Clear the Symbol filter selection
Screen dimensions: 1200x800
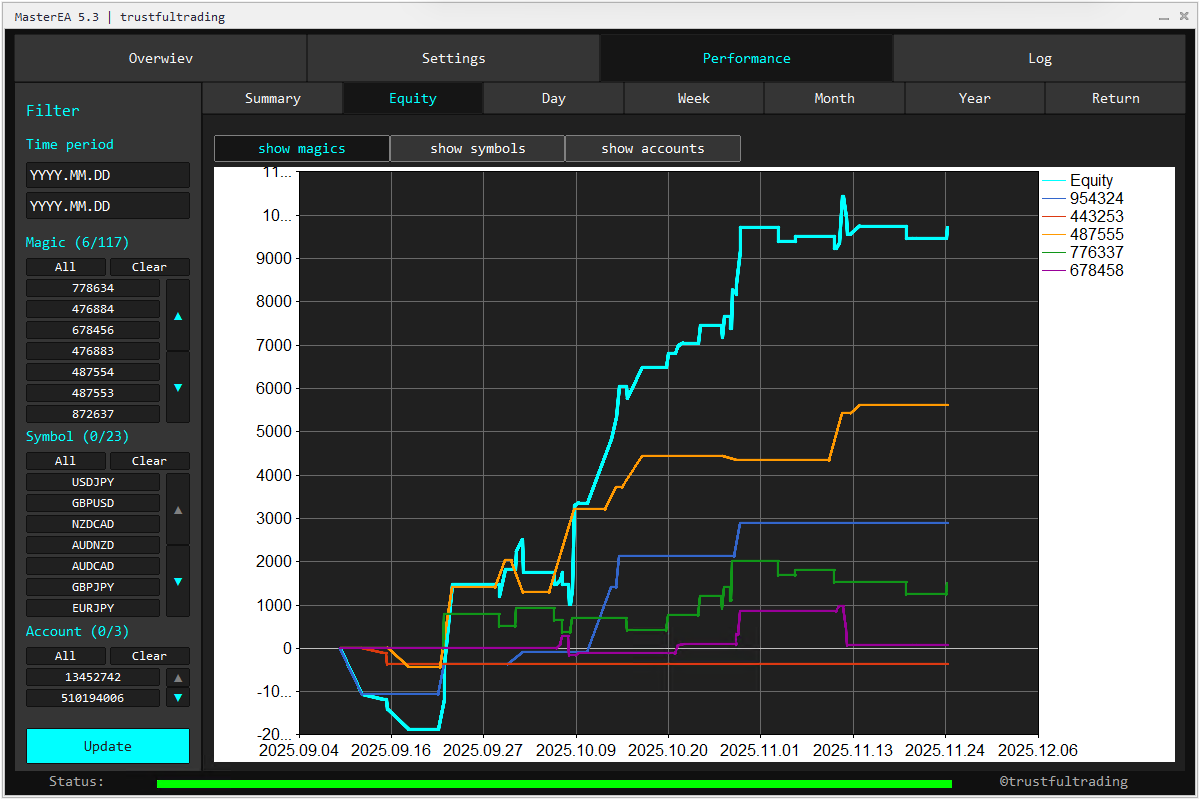pyautogui.click(x=149, y=461)
